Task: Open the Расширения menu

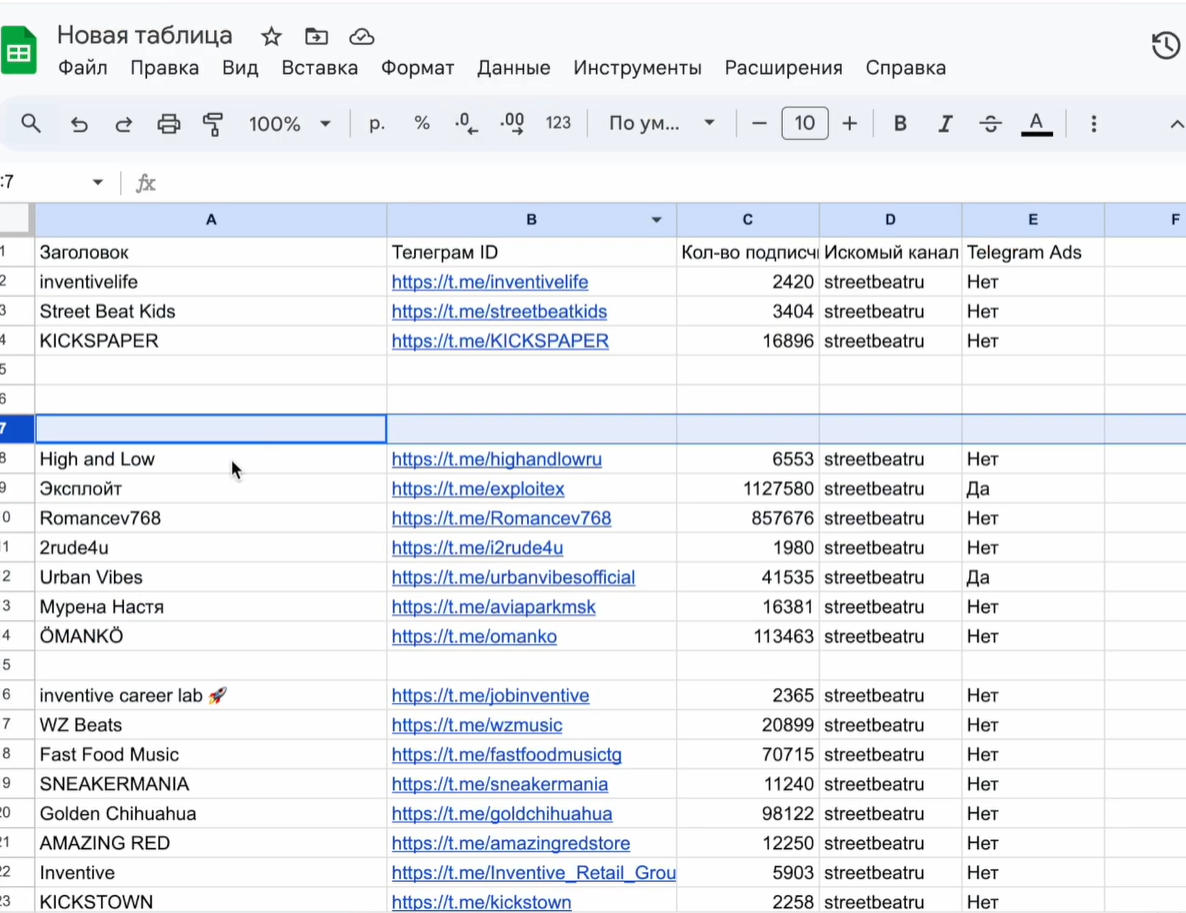Action: coord(783,68)
